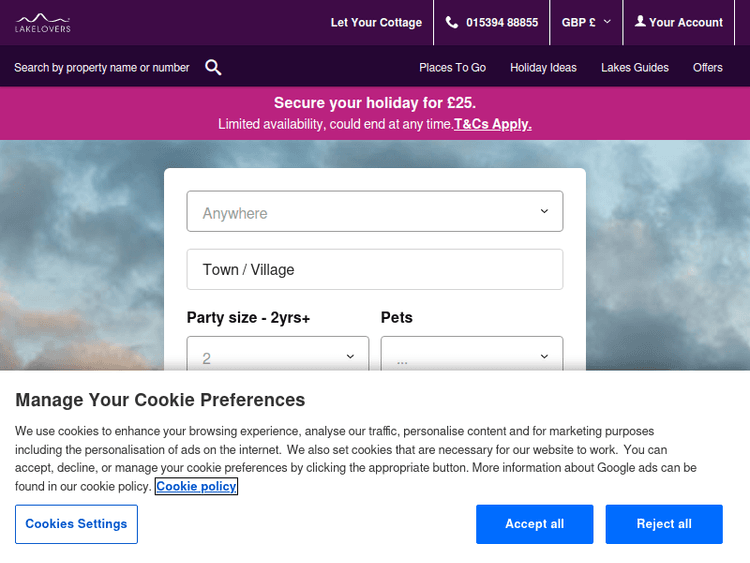750x563 pixels.
Task: Click the person account icon
Action: click(640, 21)
